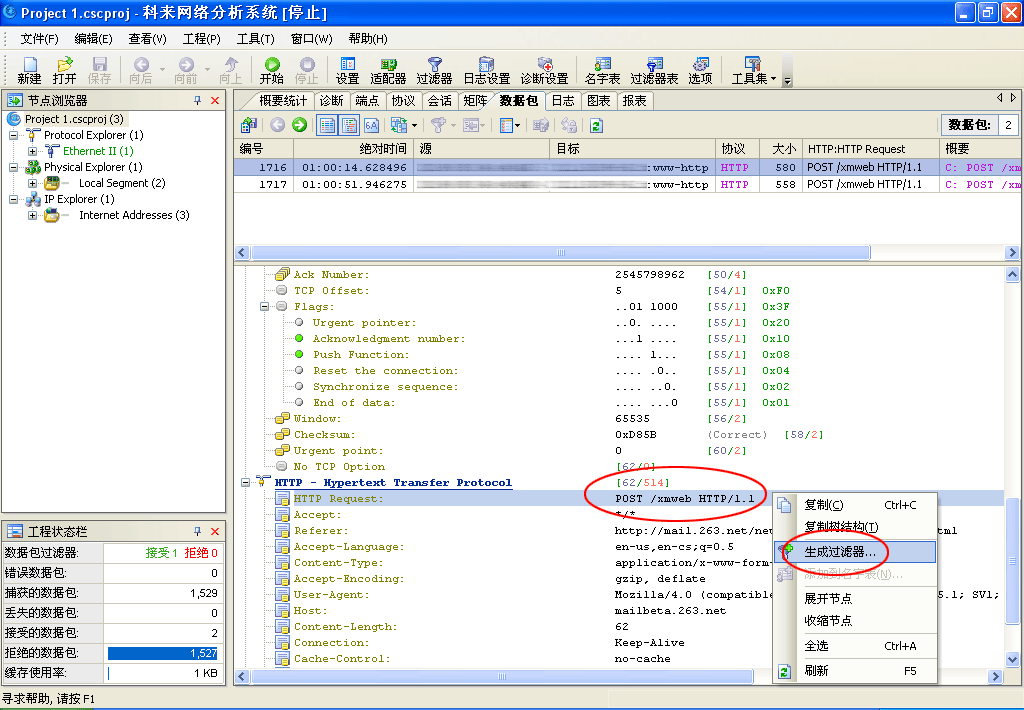
Task: Click the 打开 (Open) folder icon
Action: point(64,65)
